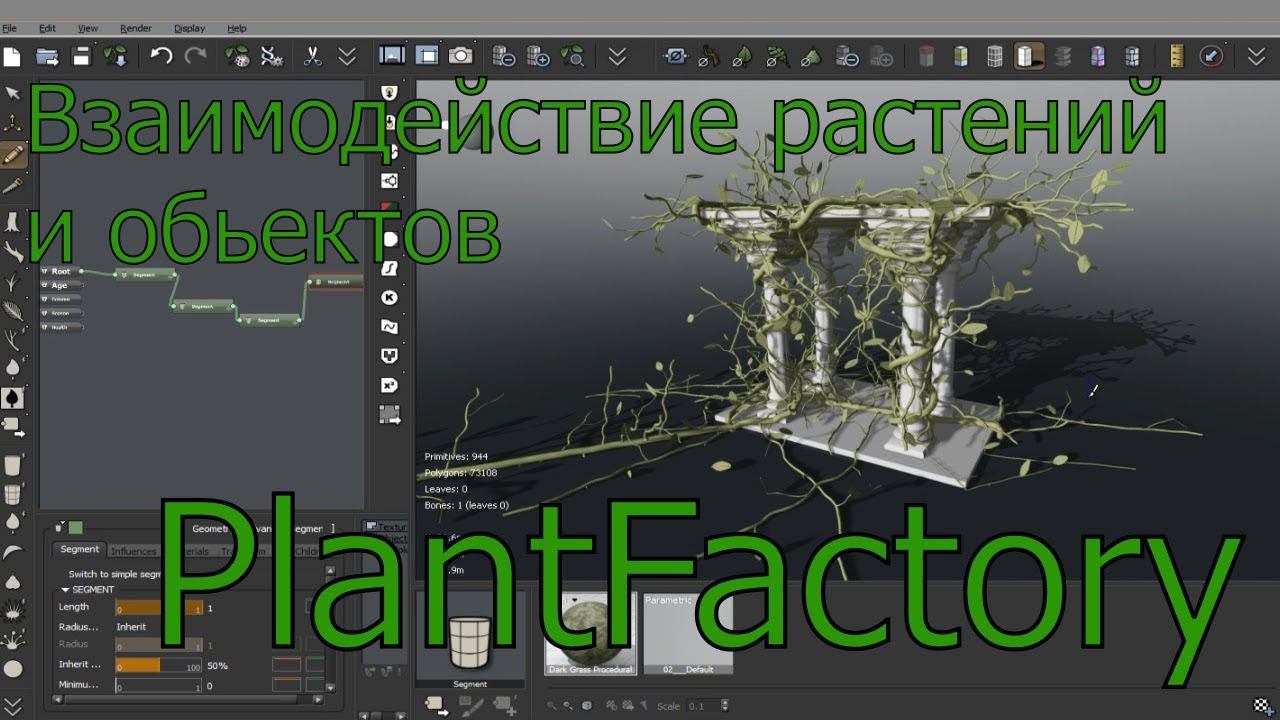1280x720 pixels.
Task: Add a trunk node
Action: click(13, 222)
